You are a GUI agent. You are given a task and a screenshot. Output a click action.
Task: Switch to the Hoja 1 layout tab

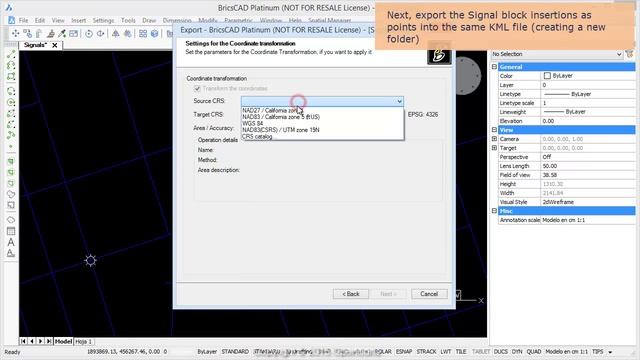coord(83,341)
